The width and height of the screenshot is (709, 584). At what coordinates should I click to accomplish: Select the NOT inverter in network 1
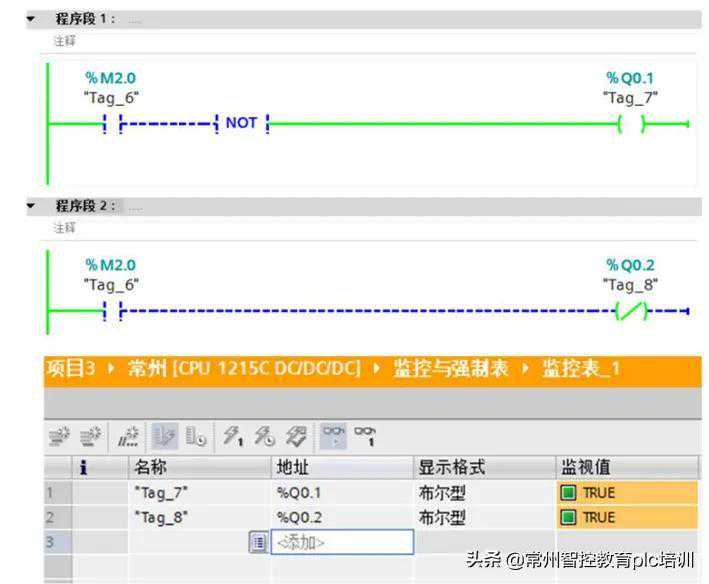click(241, 123)
